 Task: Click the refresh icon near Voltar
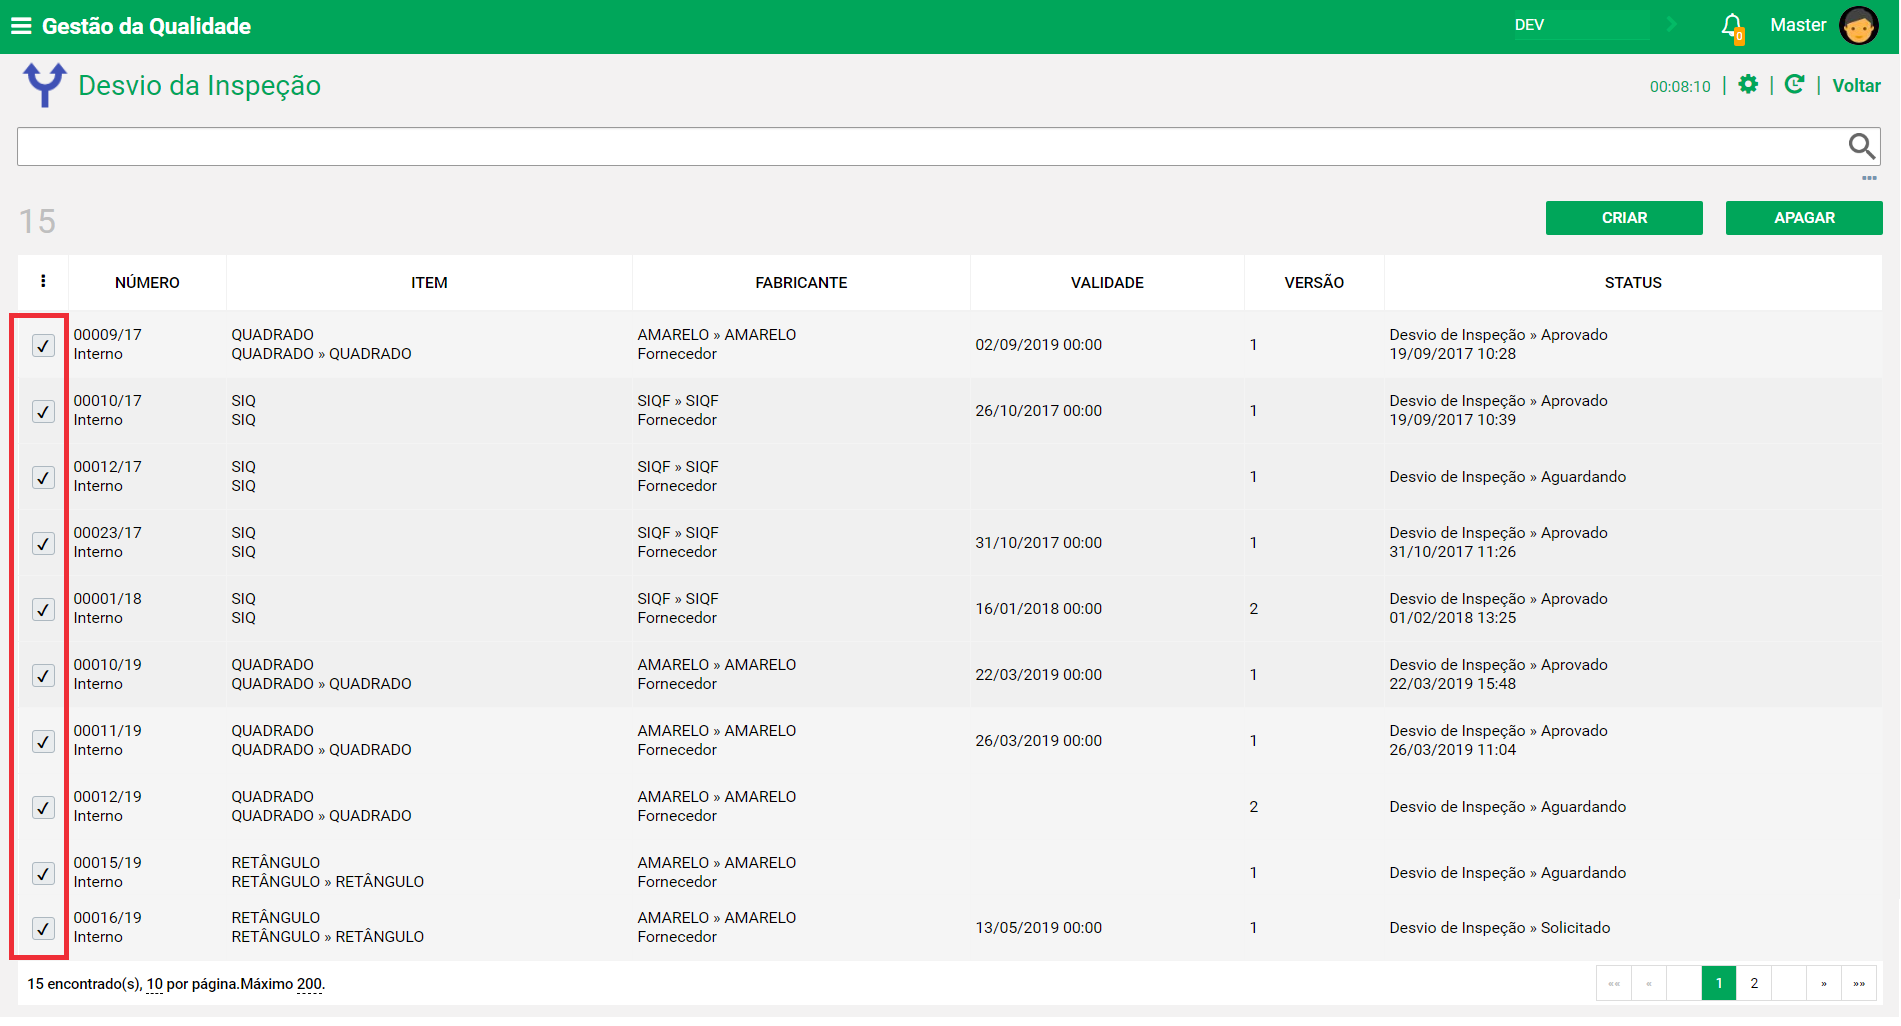tap(1795, 85)
